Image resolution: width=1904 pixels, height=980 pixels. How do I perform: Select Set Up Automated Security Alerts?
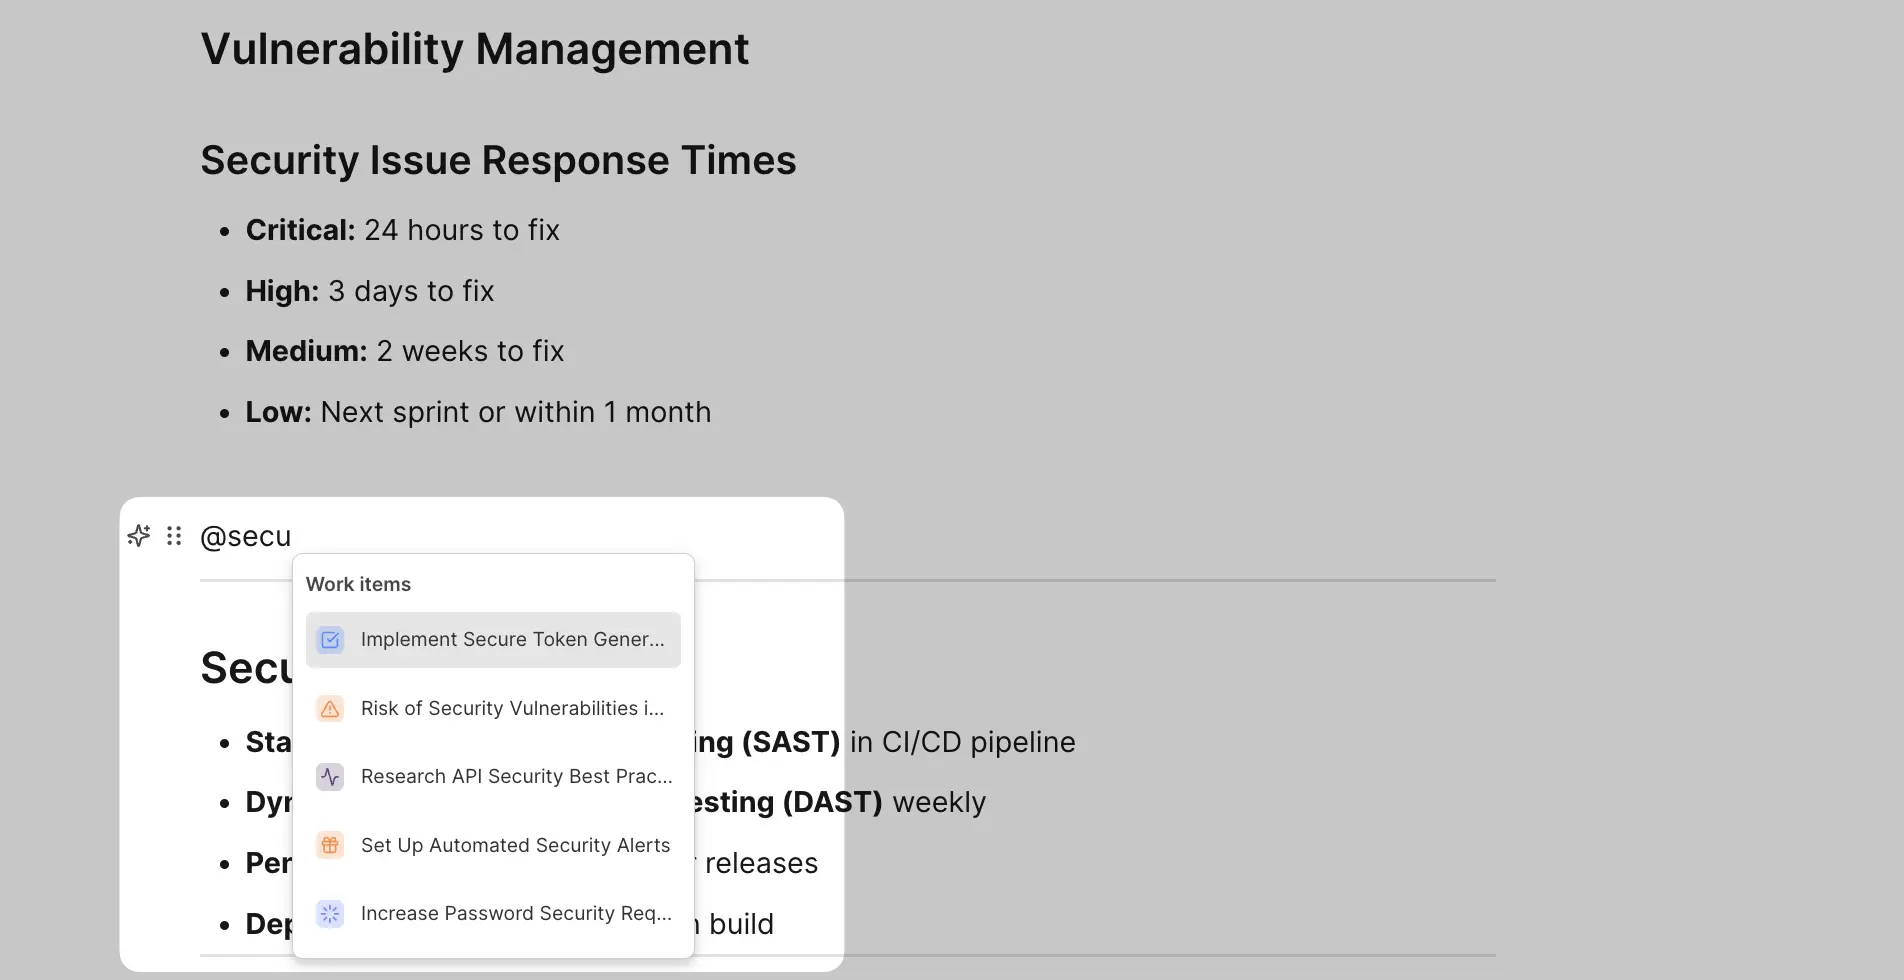(x=515, y=845)
